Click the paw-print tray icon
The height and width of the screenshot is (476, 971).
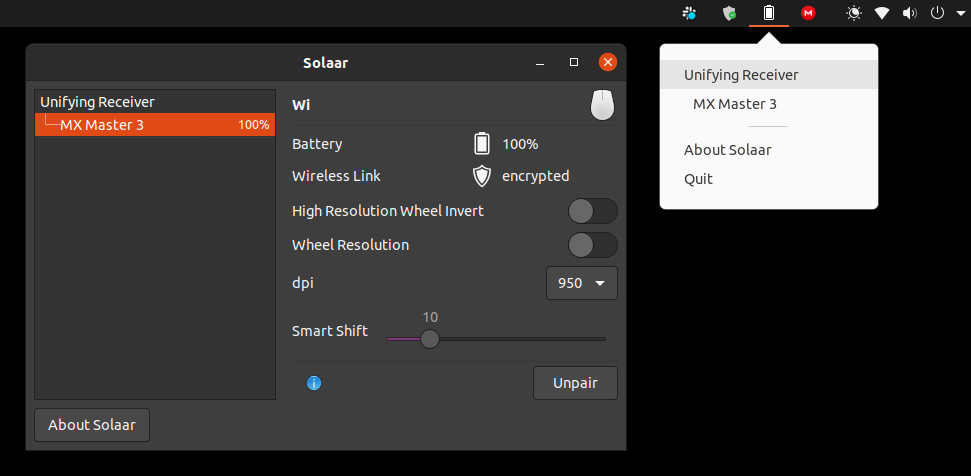coord(689,12)
